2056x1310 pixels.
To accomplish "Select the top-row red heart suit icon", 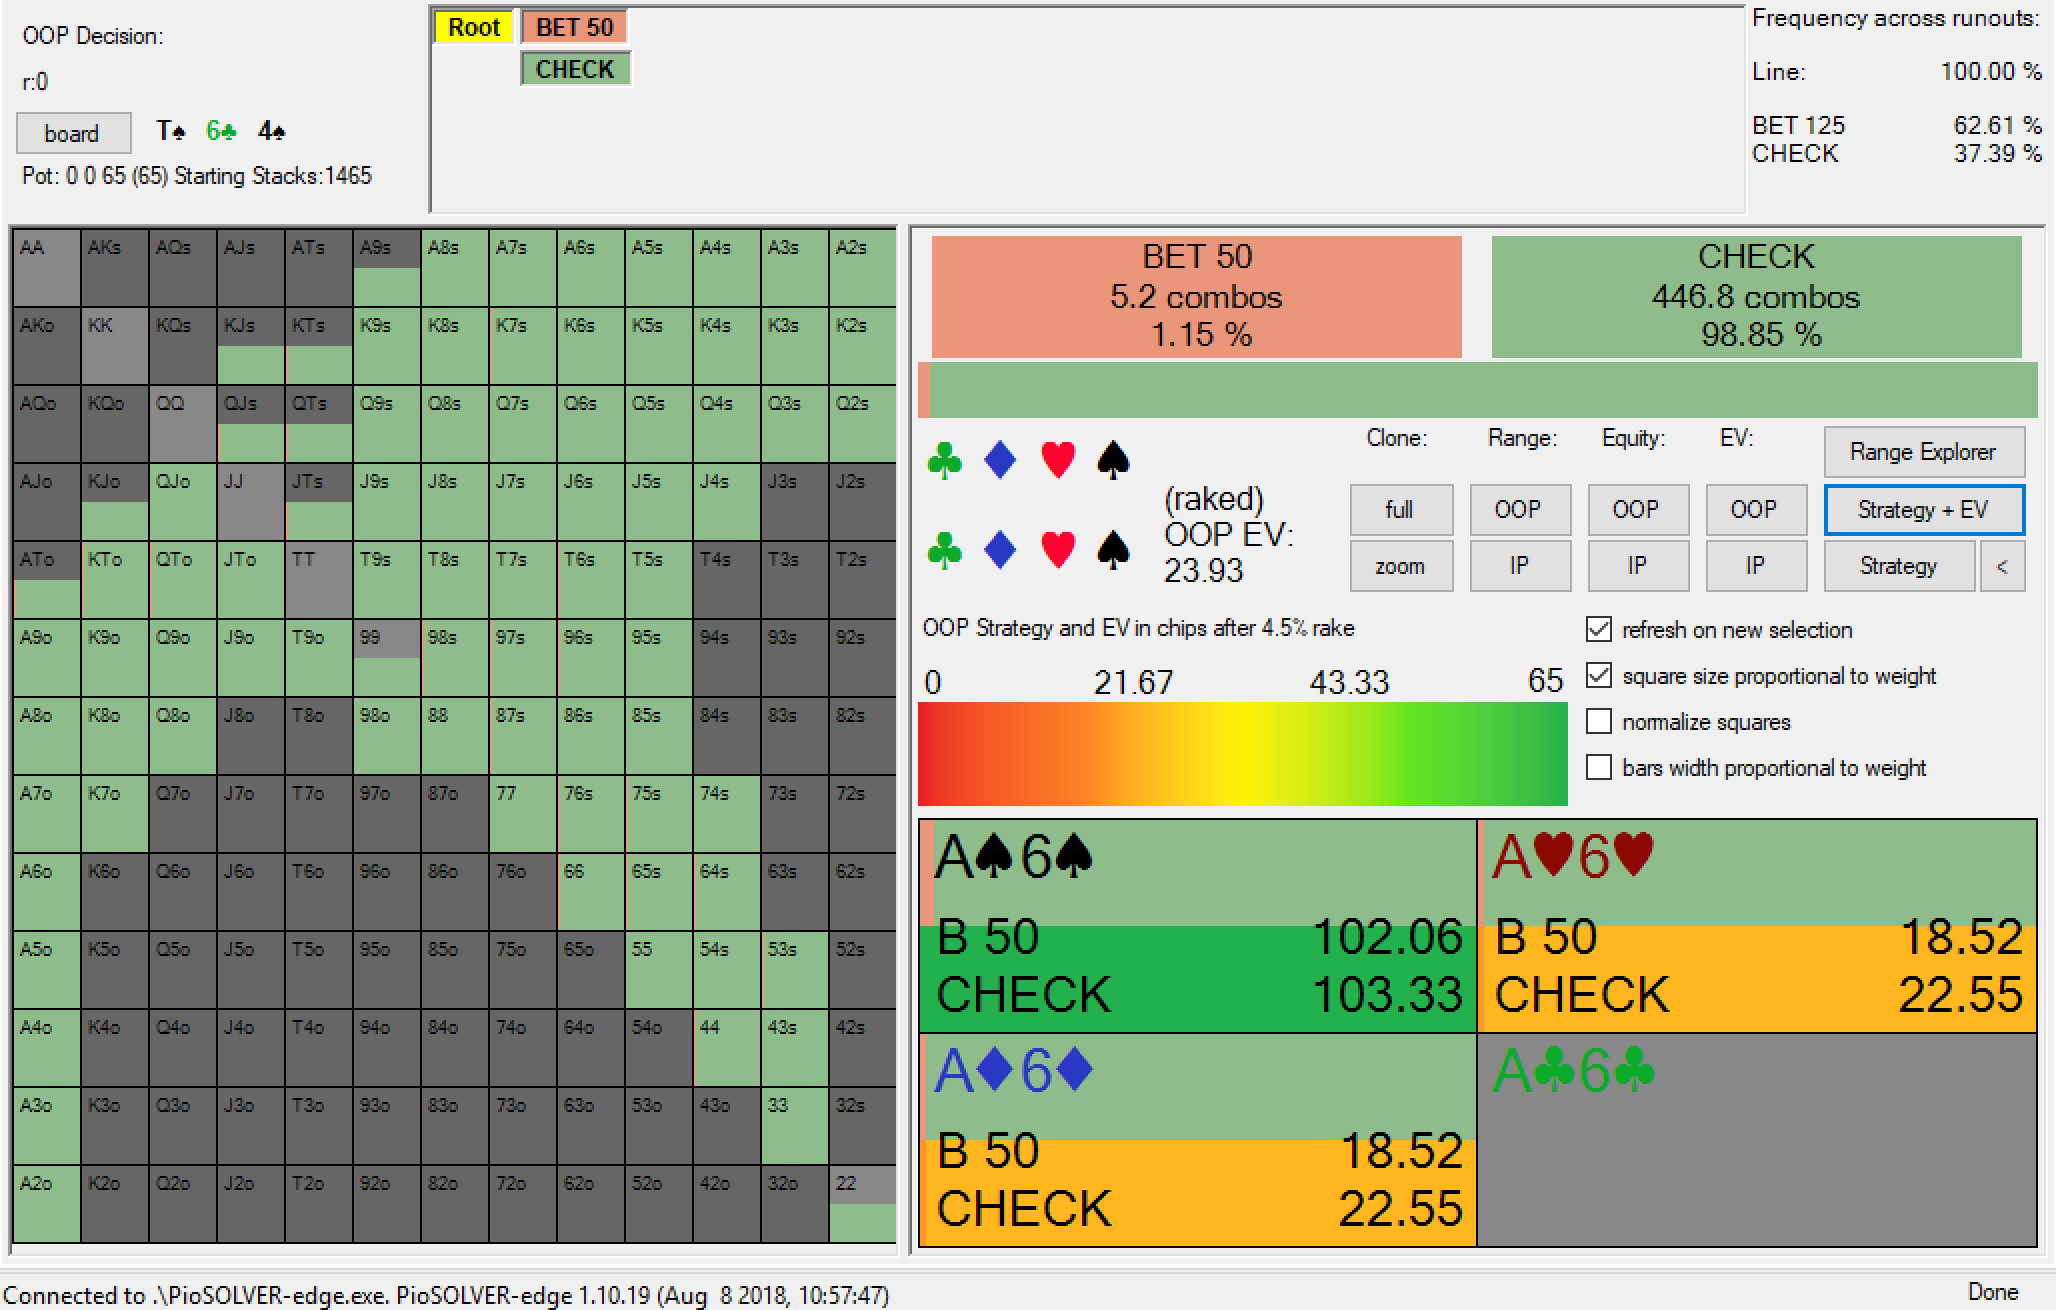I will pos(1057,461).
